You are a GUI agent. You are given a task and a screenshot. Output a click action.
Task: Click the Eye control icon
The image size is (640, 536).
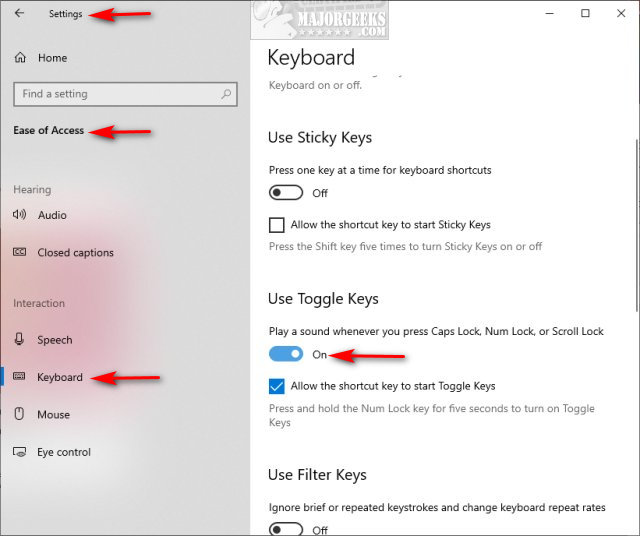click(x=20, y=452)
